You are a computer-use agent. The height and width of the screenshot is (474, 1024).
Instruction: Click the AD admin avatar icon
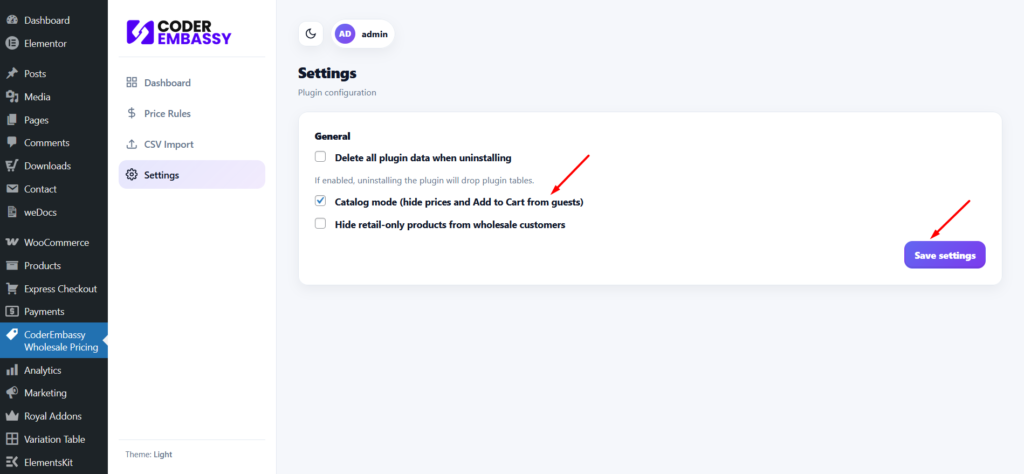(x=345, y=33)
